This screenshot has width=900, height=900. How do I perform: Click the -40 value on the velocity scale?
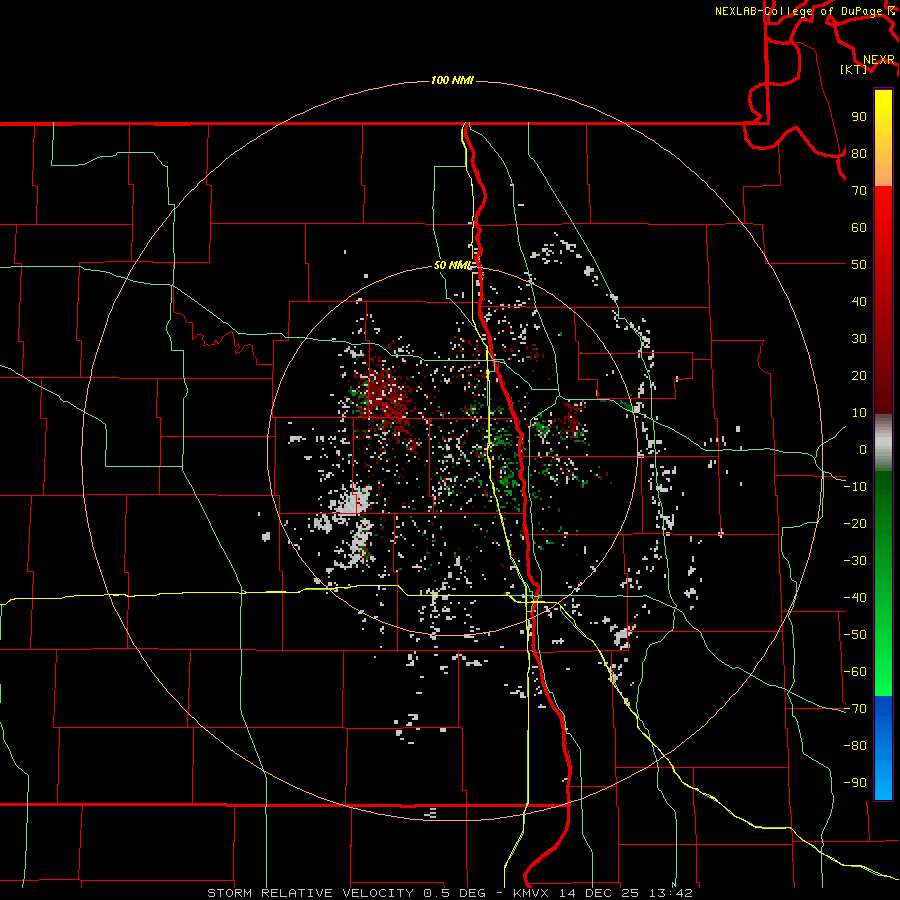pos(855,598)
